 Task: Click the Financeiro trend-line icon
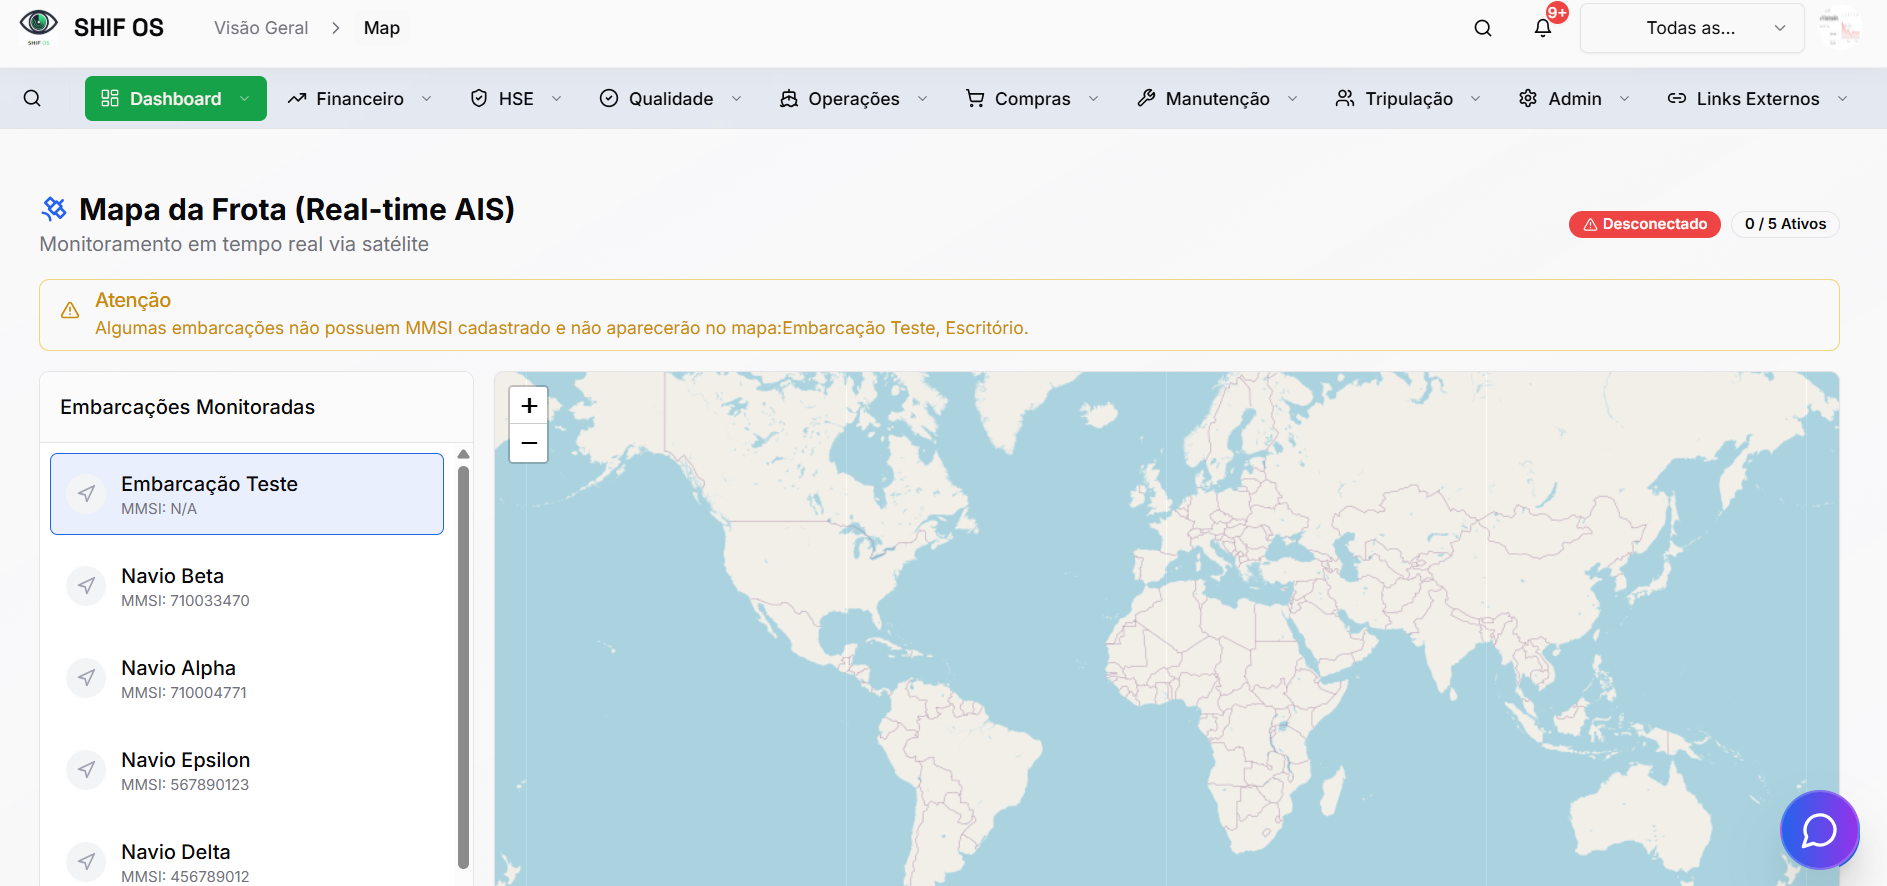click(x=297, y=98)
